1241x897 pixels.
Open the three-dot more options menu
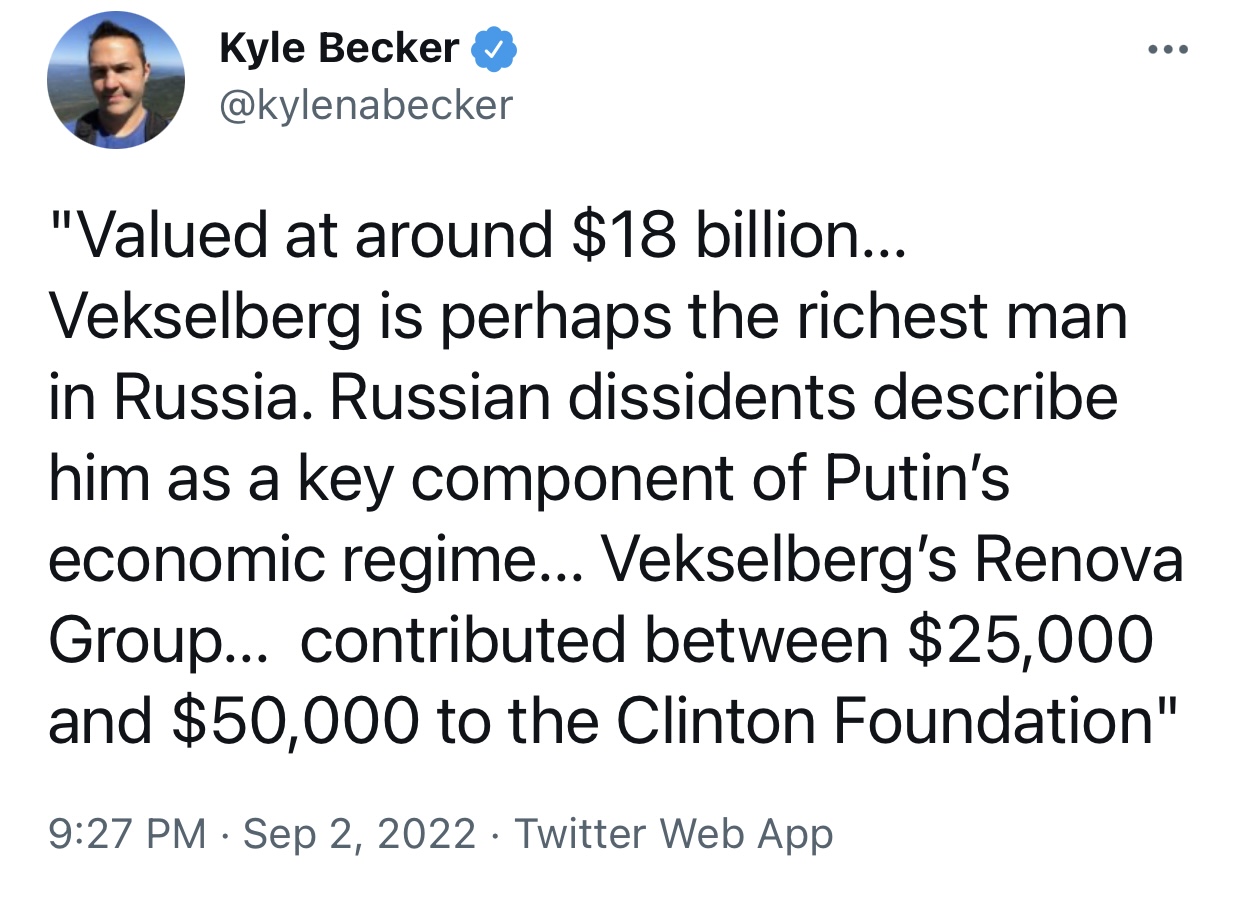pyautogui.click(x=1169, y=50)
